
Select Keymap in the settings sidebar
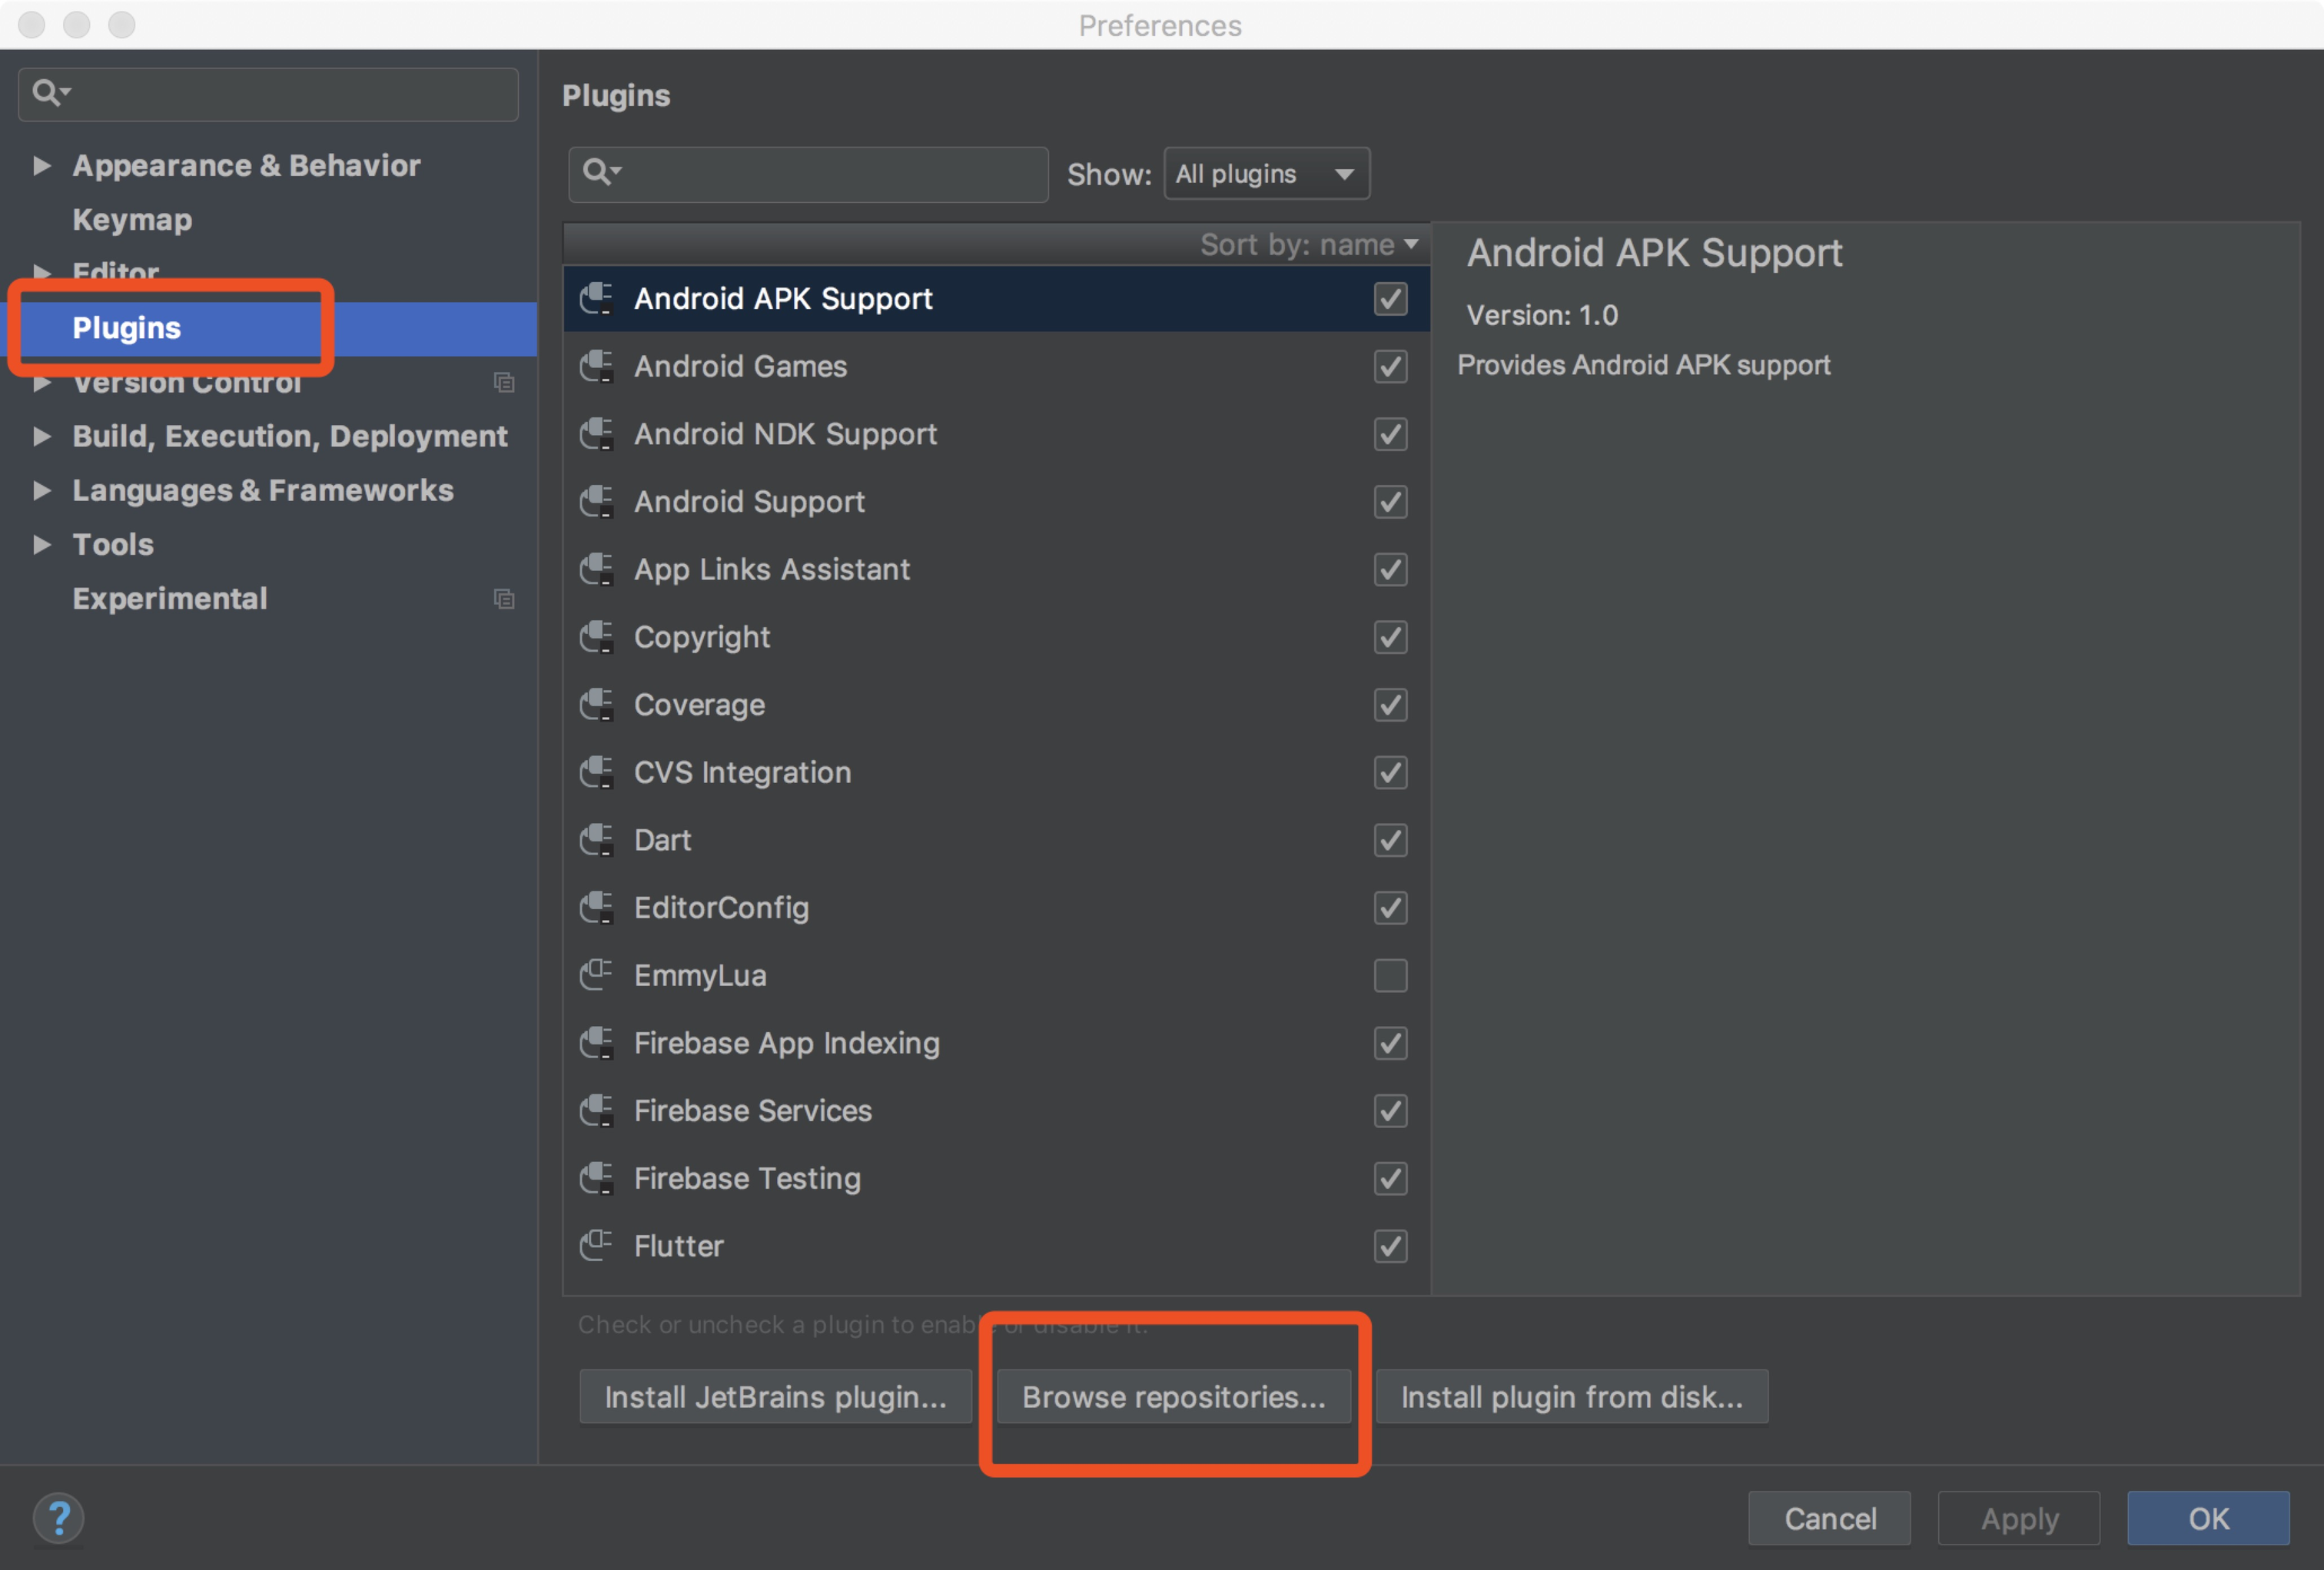coord(132,219)
